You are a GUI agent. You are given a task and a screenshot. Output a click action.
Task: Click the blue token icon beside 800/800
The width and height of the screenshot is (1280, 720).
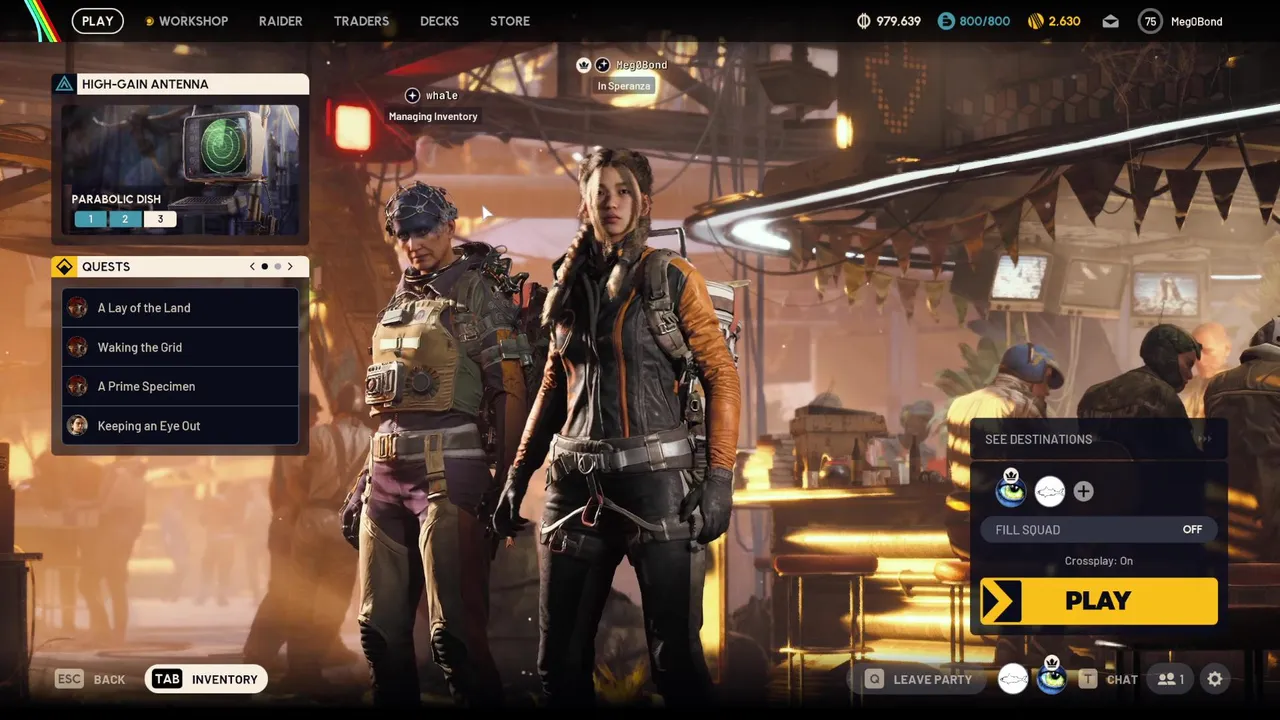click(x=946, y=21)
